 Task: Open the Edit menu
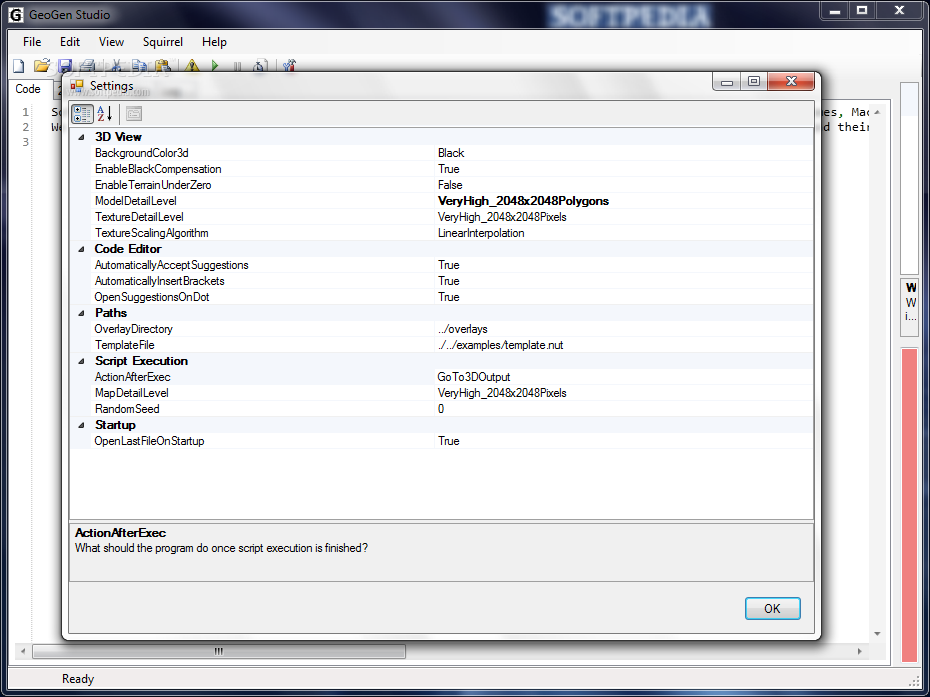click(x=69, y=42)
